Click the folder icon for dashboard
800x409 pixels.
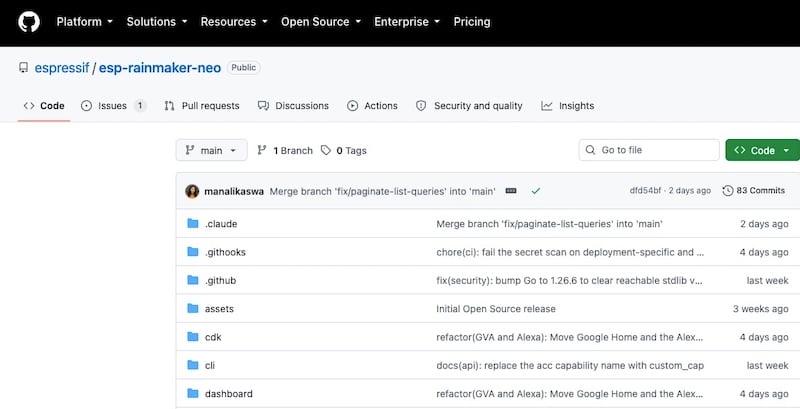tap(193, 393)
